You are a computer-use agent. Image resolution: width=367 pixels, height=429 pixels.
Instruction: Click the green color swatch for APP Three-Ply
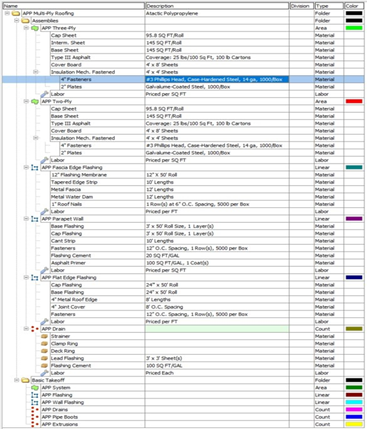[x=354, y=28]
